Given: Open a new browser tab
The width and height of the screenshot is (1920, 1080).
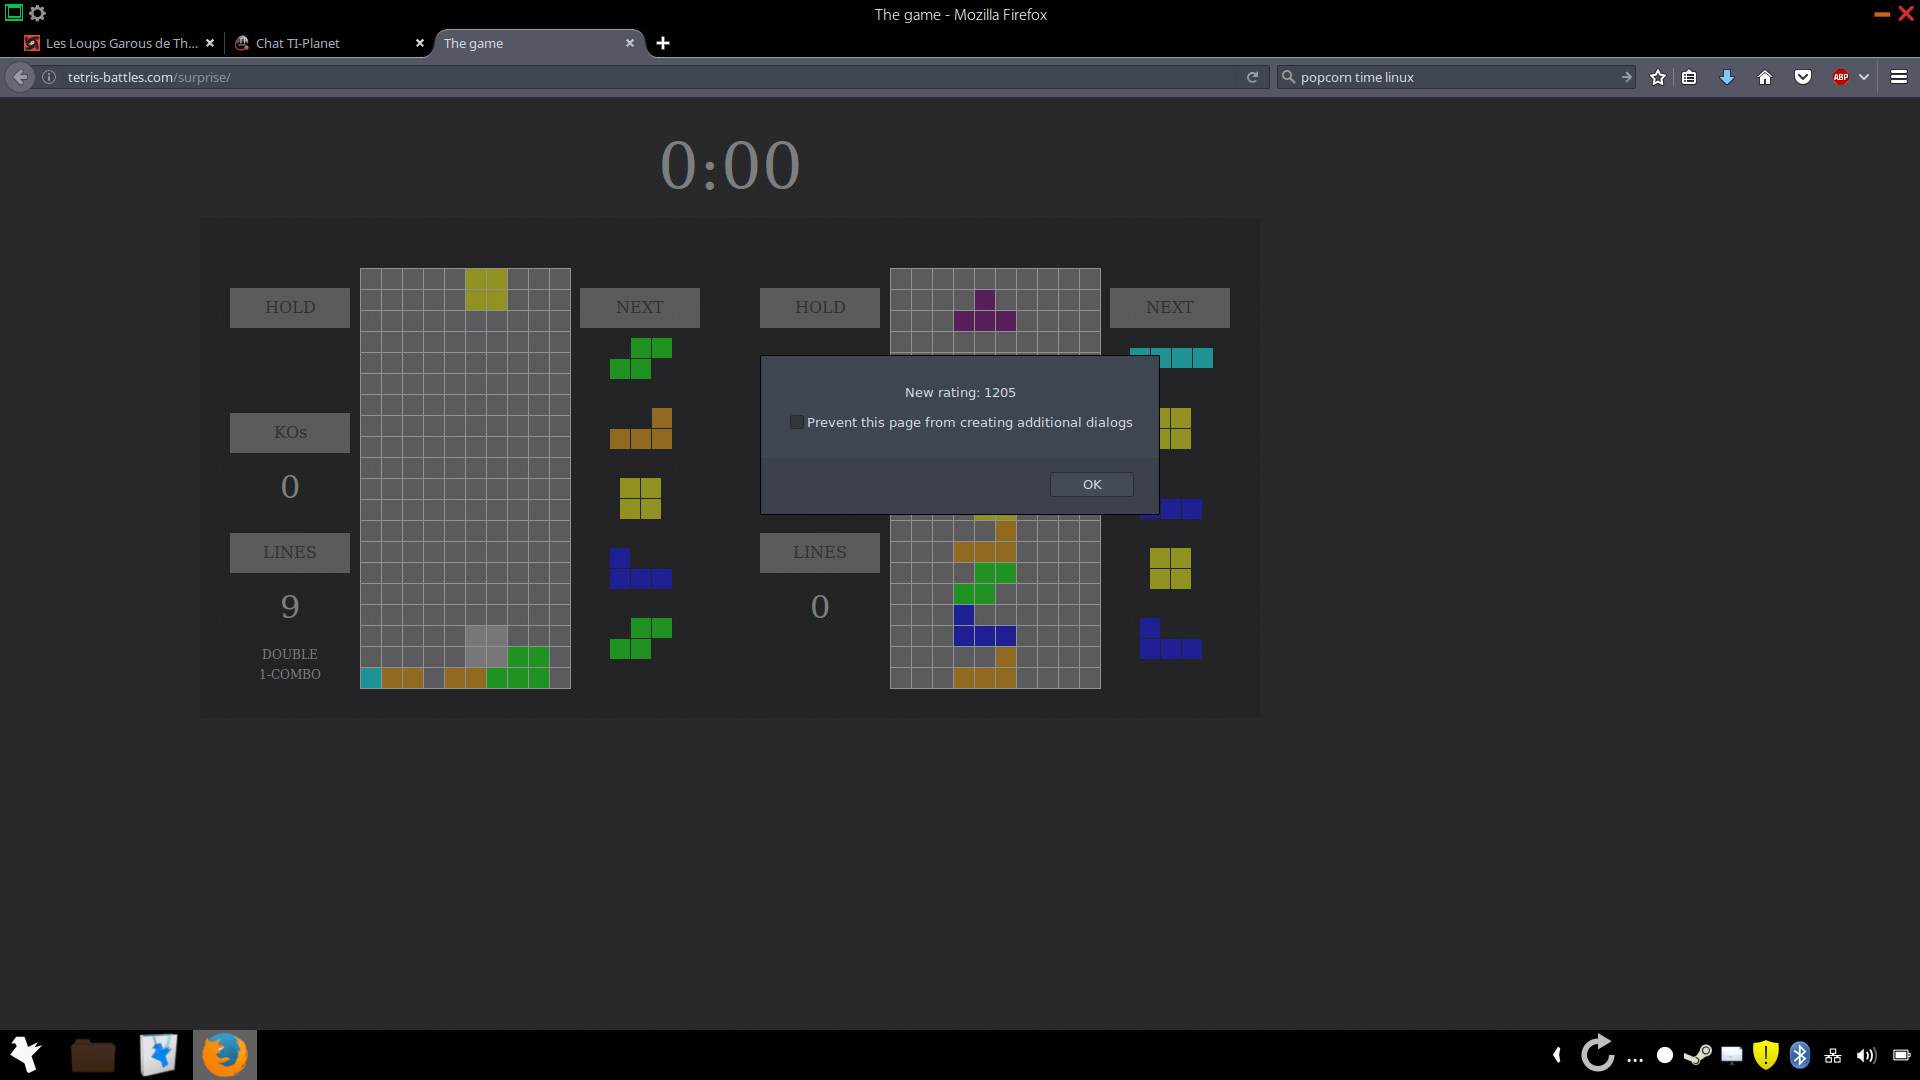Looking at the screenshot, I should pyautogui.click(x=663, y=43).
